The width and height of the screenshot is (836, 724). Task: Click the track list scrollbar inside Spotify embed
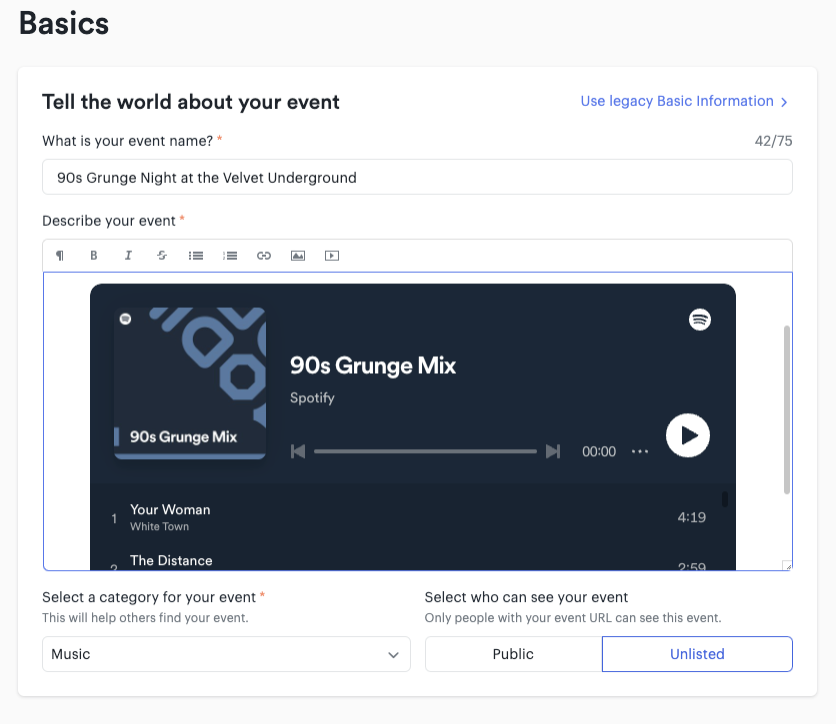click(725, 499)
